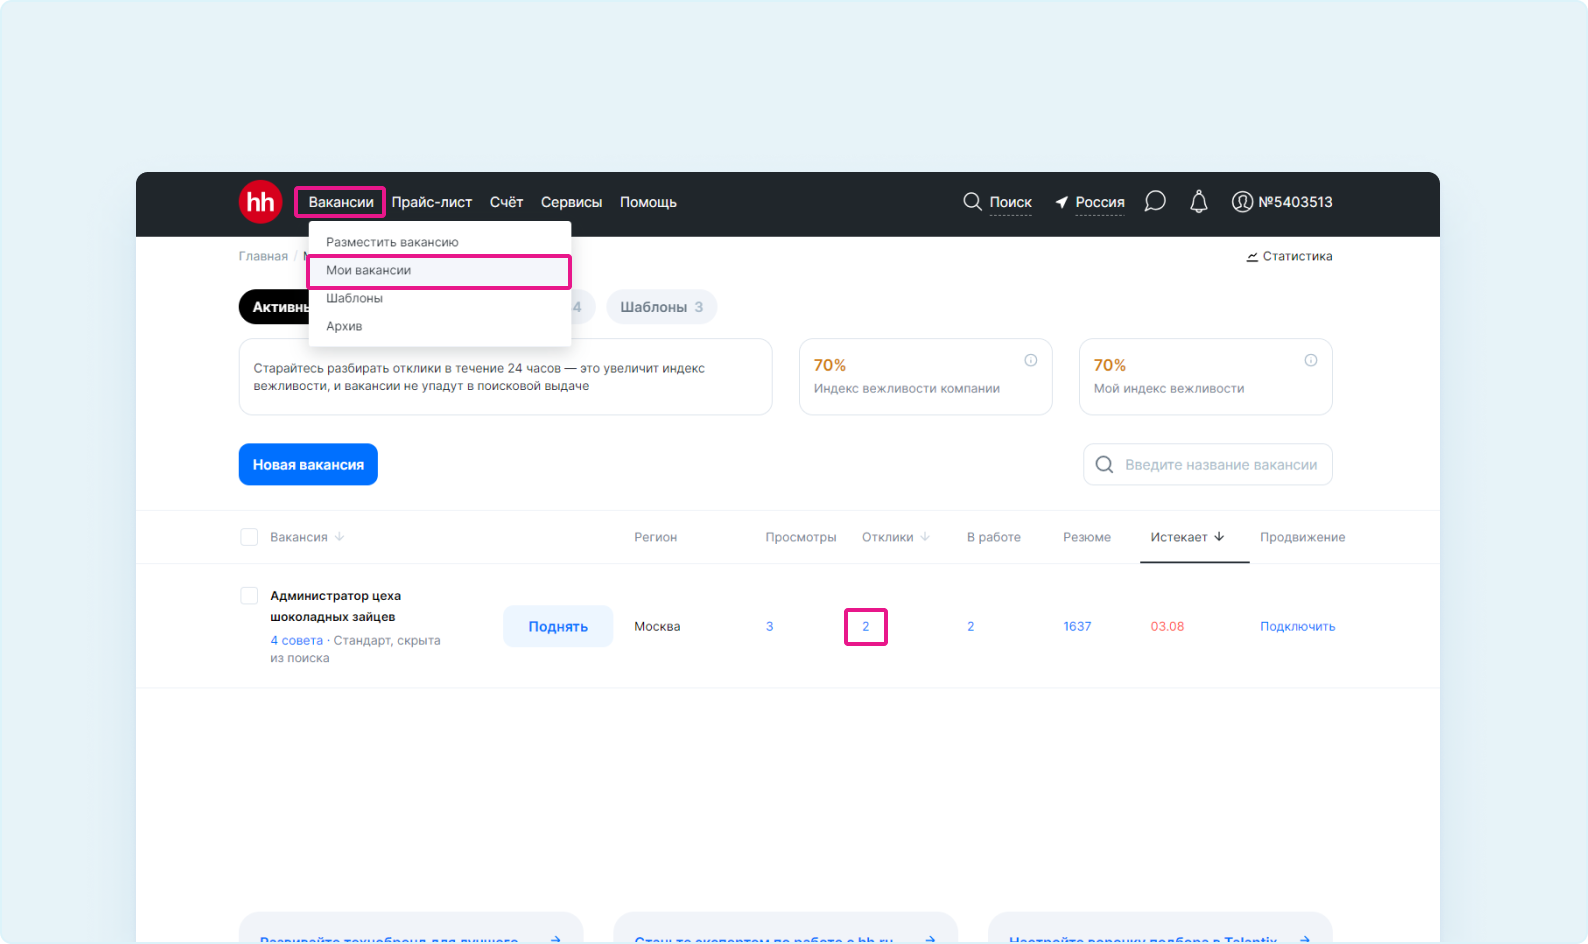Image resolution: width=1588 pixels, height=944 pixels.
Task: Open Поиск in the header
Action: coord(1010,202)
